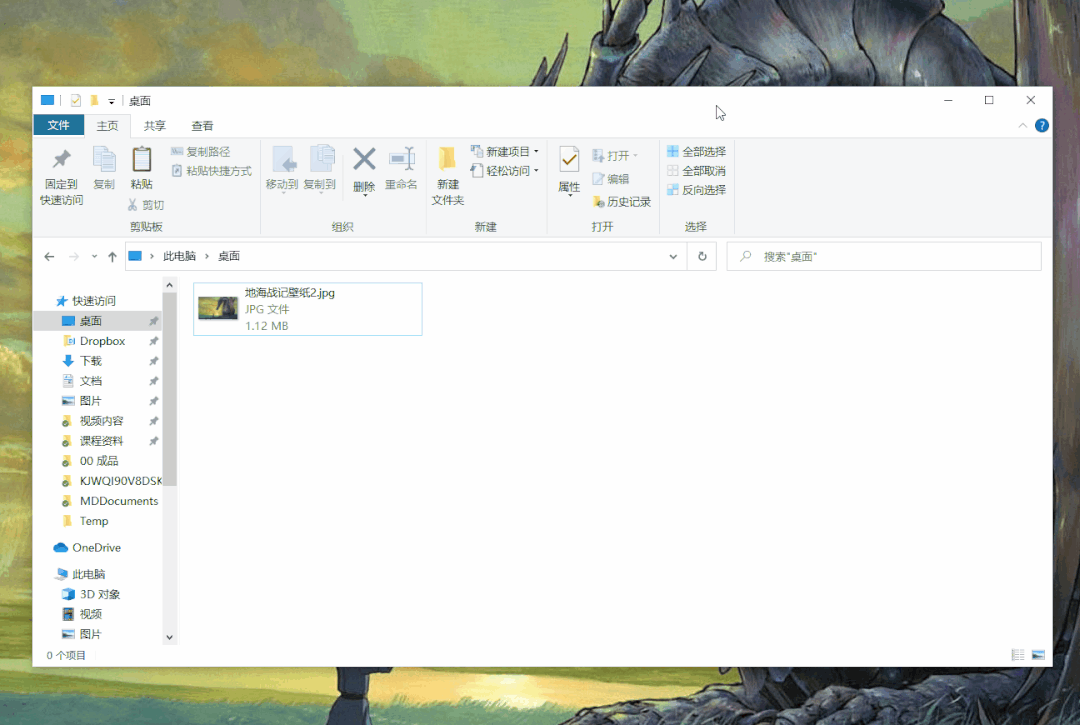Click 反向选择 to invert selection
This screenshot has width=1080, height=725.
click(696, 190)
